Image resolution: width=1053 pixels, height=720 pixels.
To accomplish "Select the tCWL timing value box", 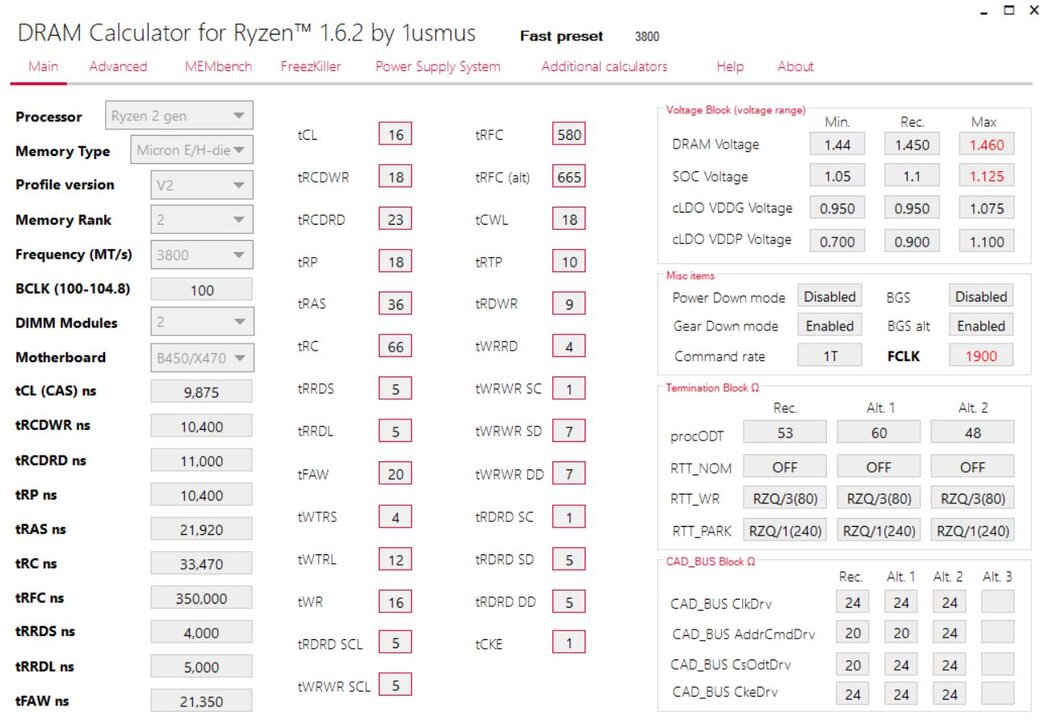I will (x=569, y=219).
